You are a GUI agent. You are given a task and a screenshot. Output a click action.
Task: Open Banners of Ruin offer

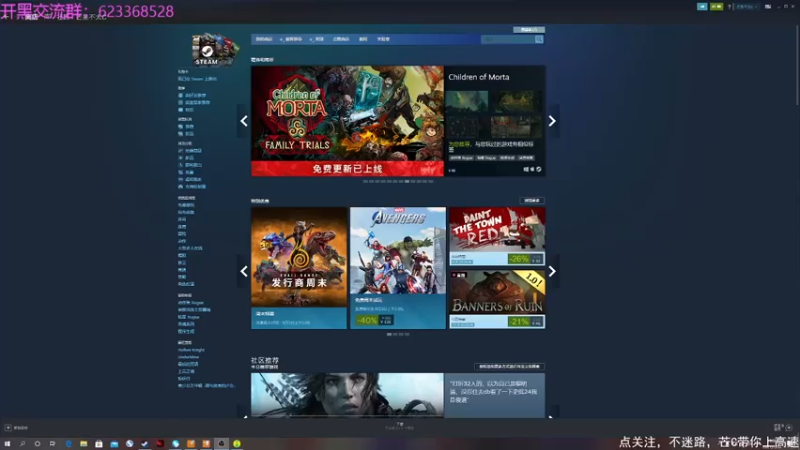click(497, 299)
